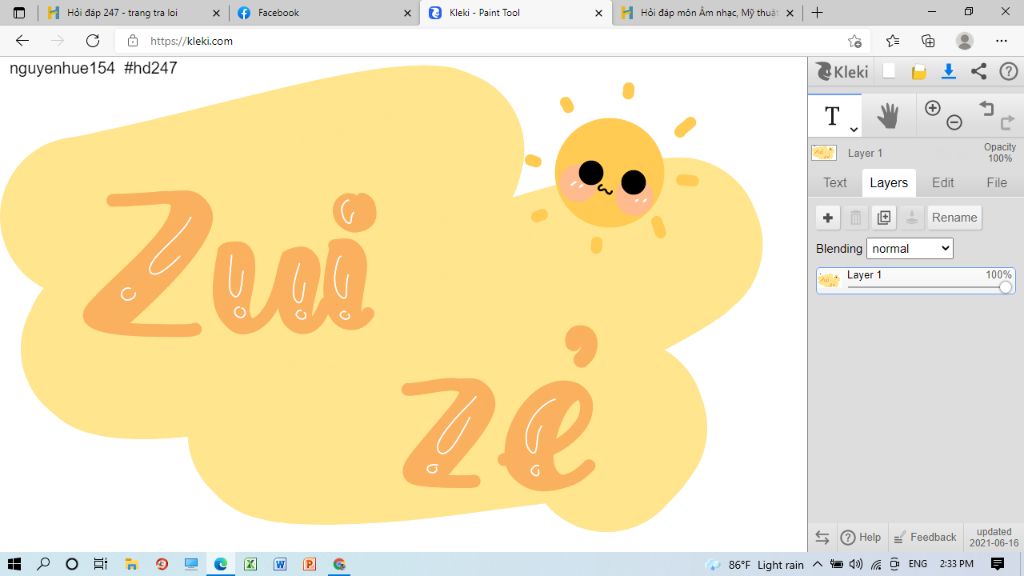The width and height of the screenshot is (1024, 576).
Task: Redo the undone action
Action: pyautogui.click(x=1007, y=121)
